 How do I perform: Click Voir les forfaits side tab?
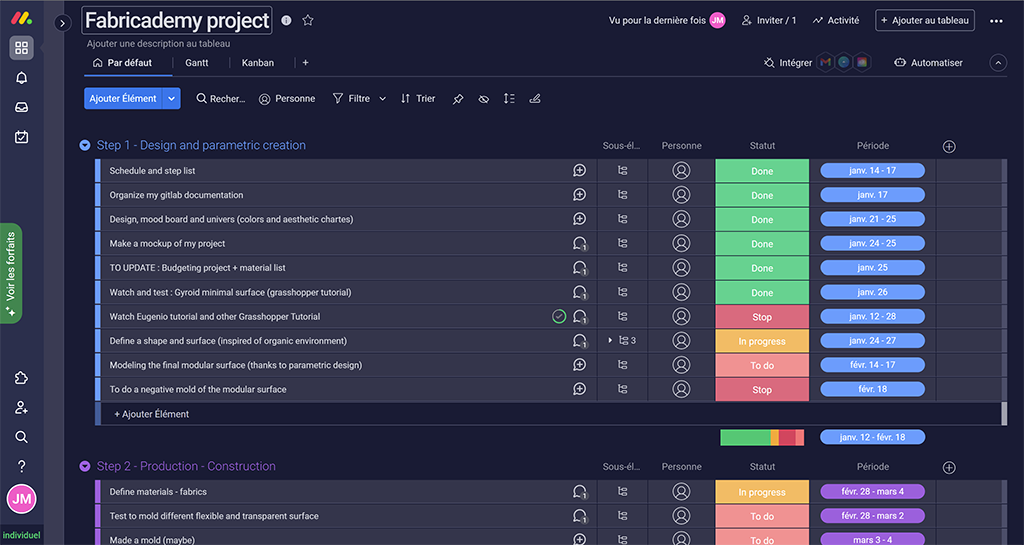click(11, 273)
